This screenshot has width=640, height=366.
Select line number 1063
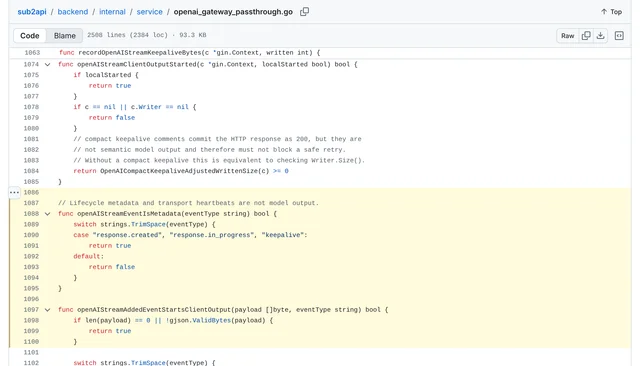pyautogui.click(x=32, y=53)
